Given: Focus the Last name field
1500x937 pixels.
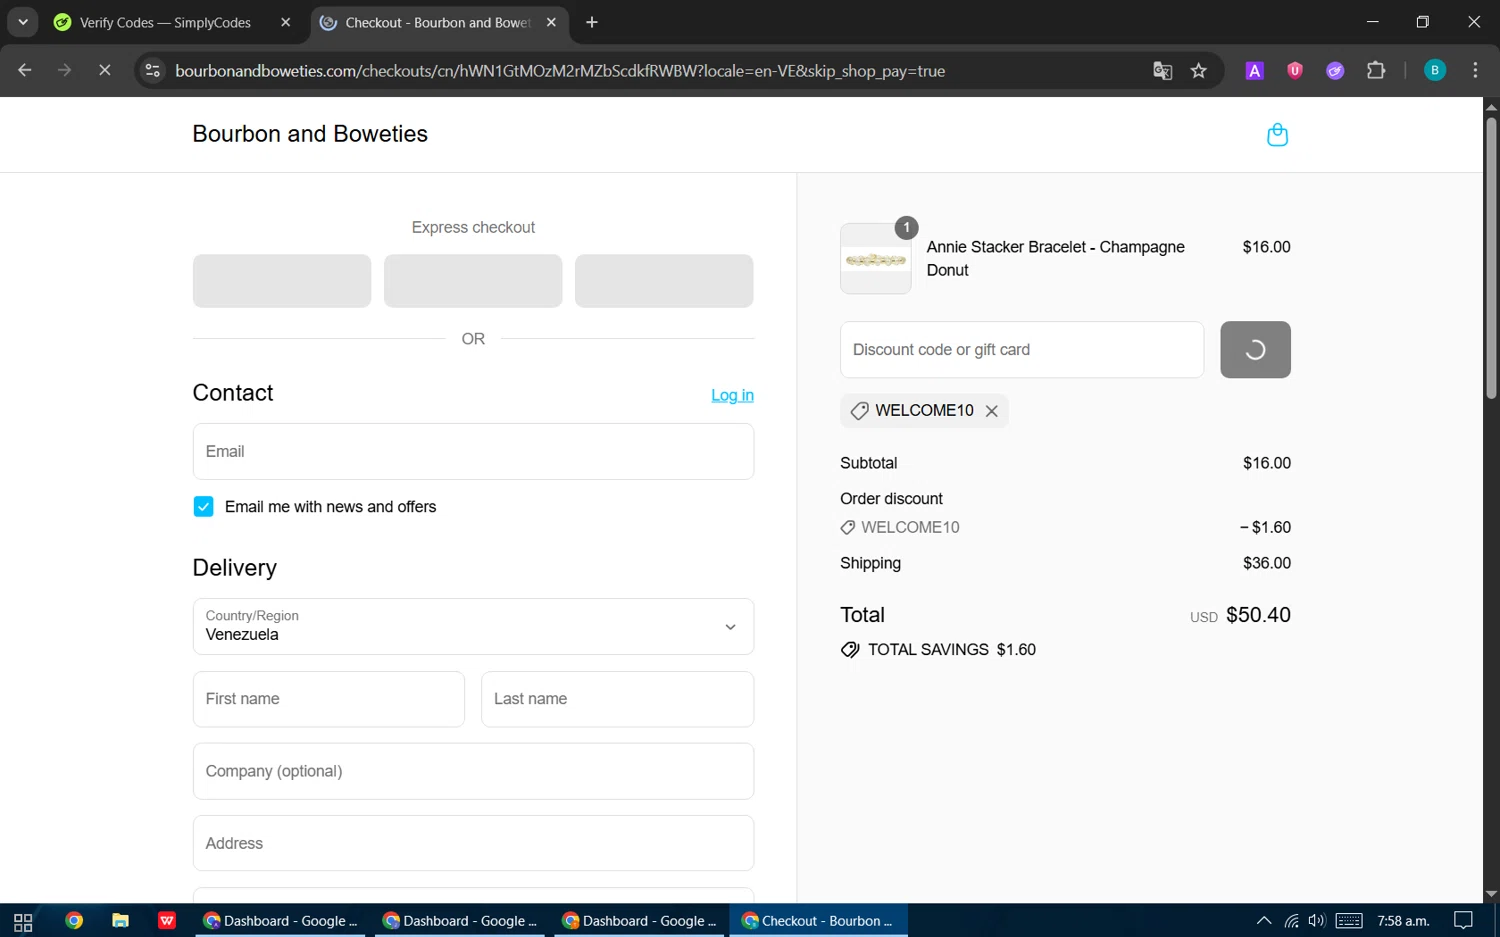Looking at the screenshot, I should 617,699.
